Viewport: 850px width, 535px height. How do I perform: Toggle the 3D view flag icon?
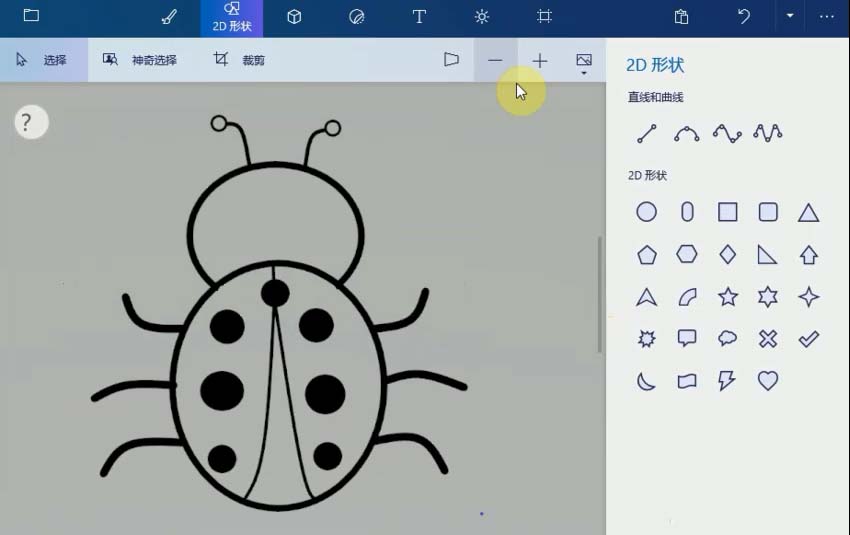pos(451,59)
